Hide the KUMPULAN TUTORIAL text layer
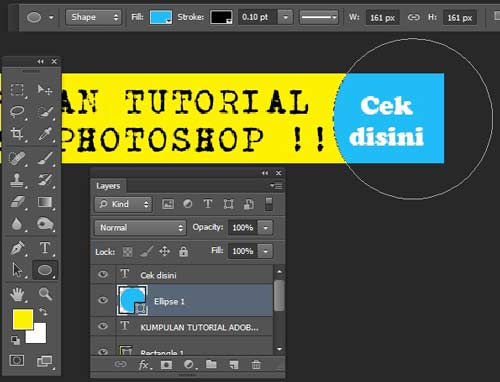Screen dimensions: 500x382 (x=103, y=326)
